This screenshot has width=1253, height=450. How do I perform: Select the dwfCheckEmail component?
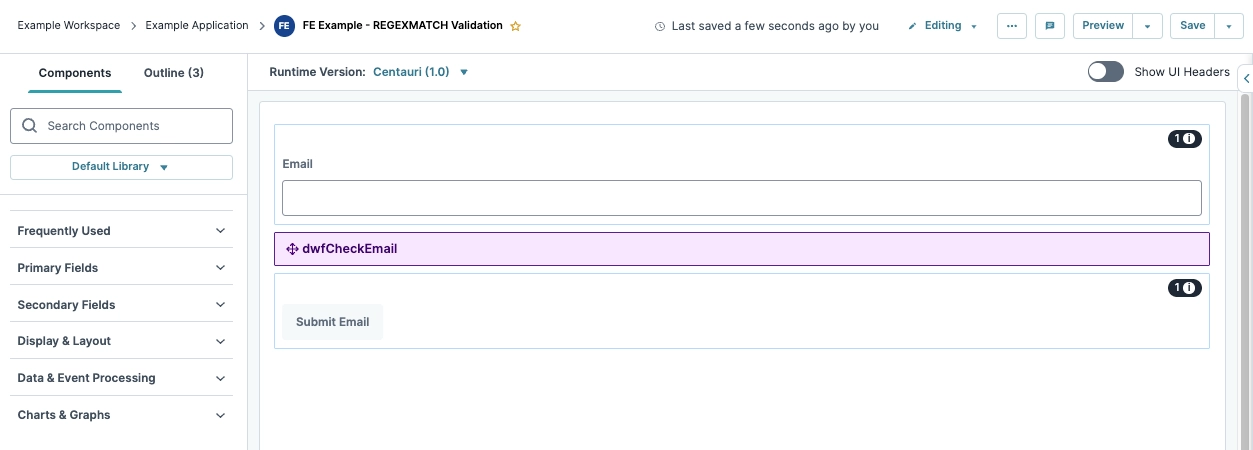click(x=742, y=249)
